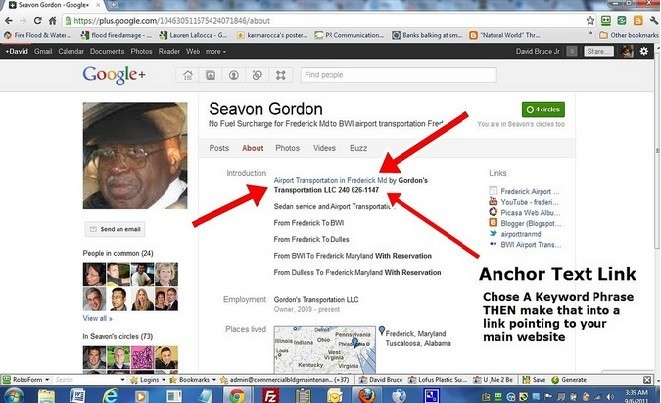Open 'Airport Transportation in Frederick Md' link
Image resolution: width=661 pixels, height=403 pixels.
coord(330,180)
